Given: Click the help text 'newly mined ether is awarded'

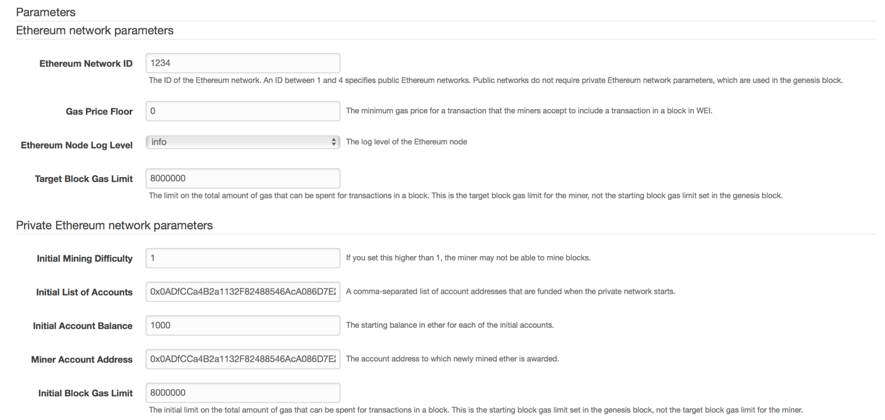Looking at the screenshot, I should [x=452, y=358].
